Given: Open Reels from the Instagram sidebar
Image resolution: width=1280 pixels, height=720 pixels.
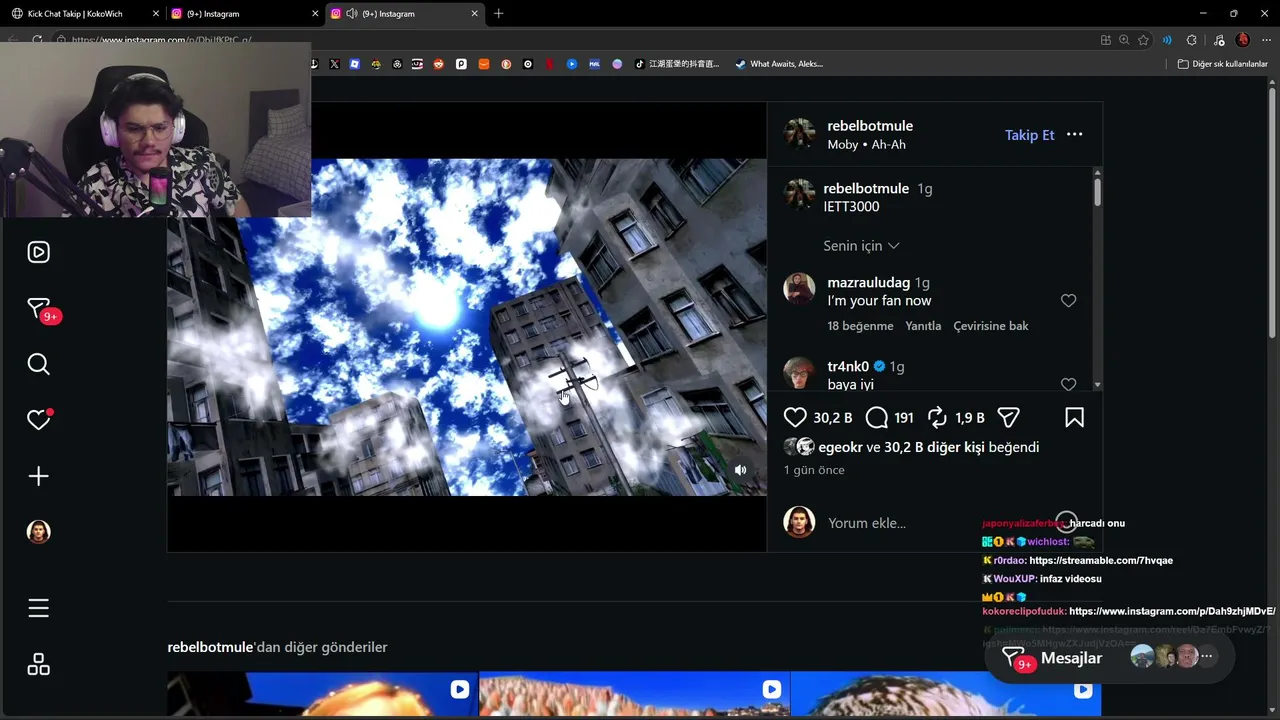Looking at the screenshot, I should pyautogui.click(x=38, y=252).
